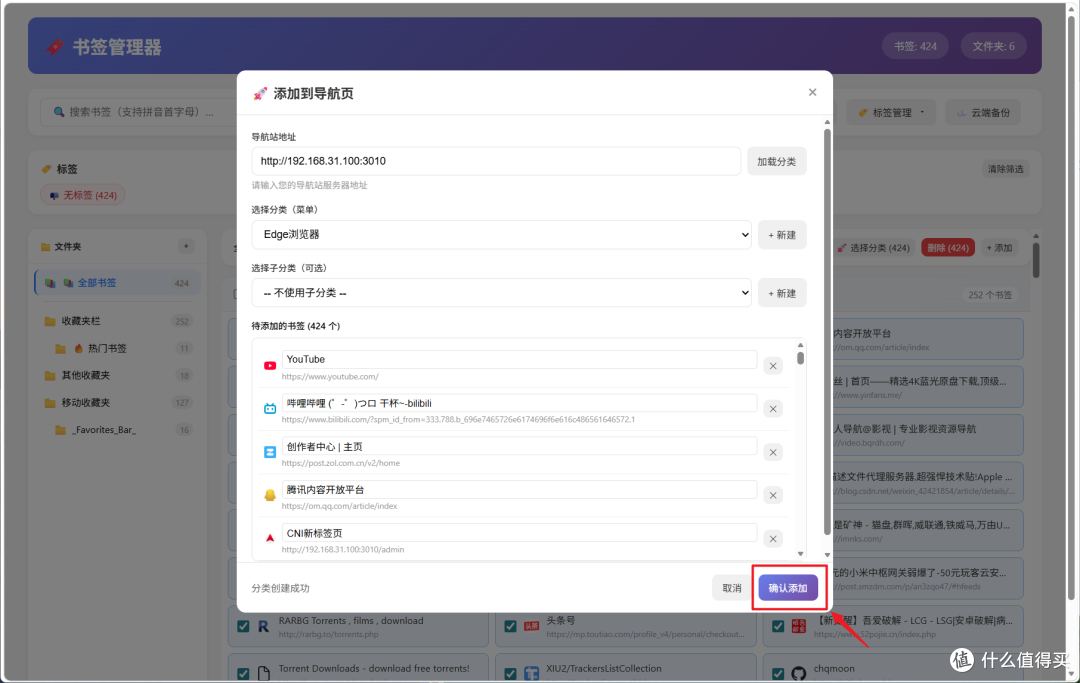Viewport: 1080px width, 683px height.
Task: Click the 头条号 red favicon
Action: tap(531, 626)
